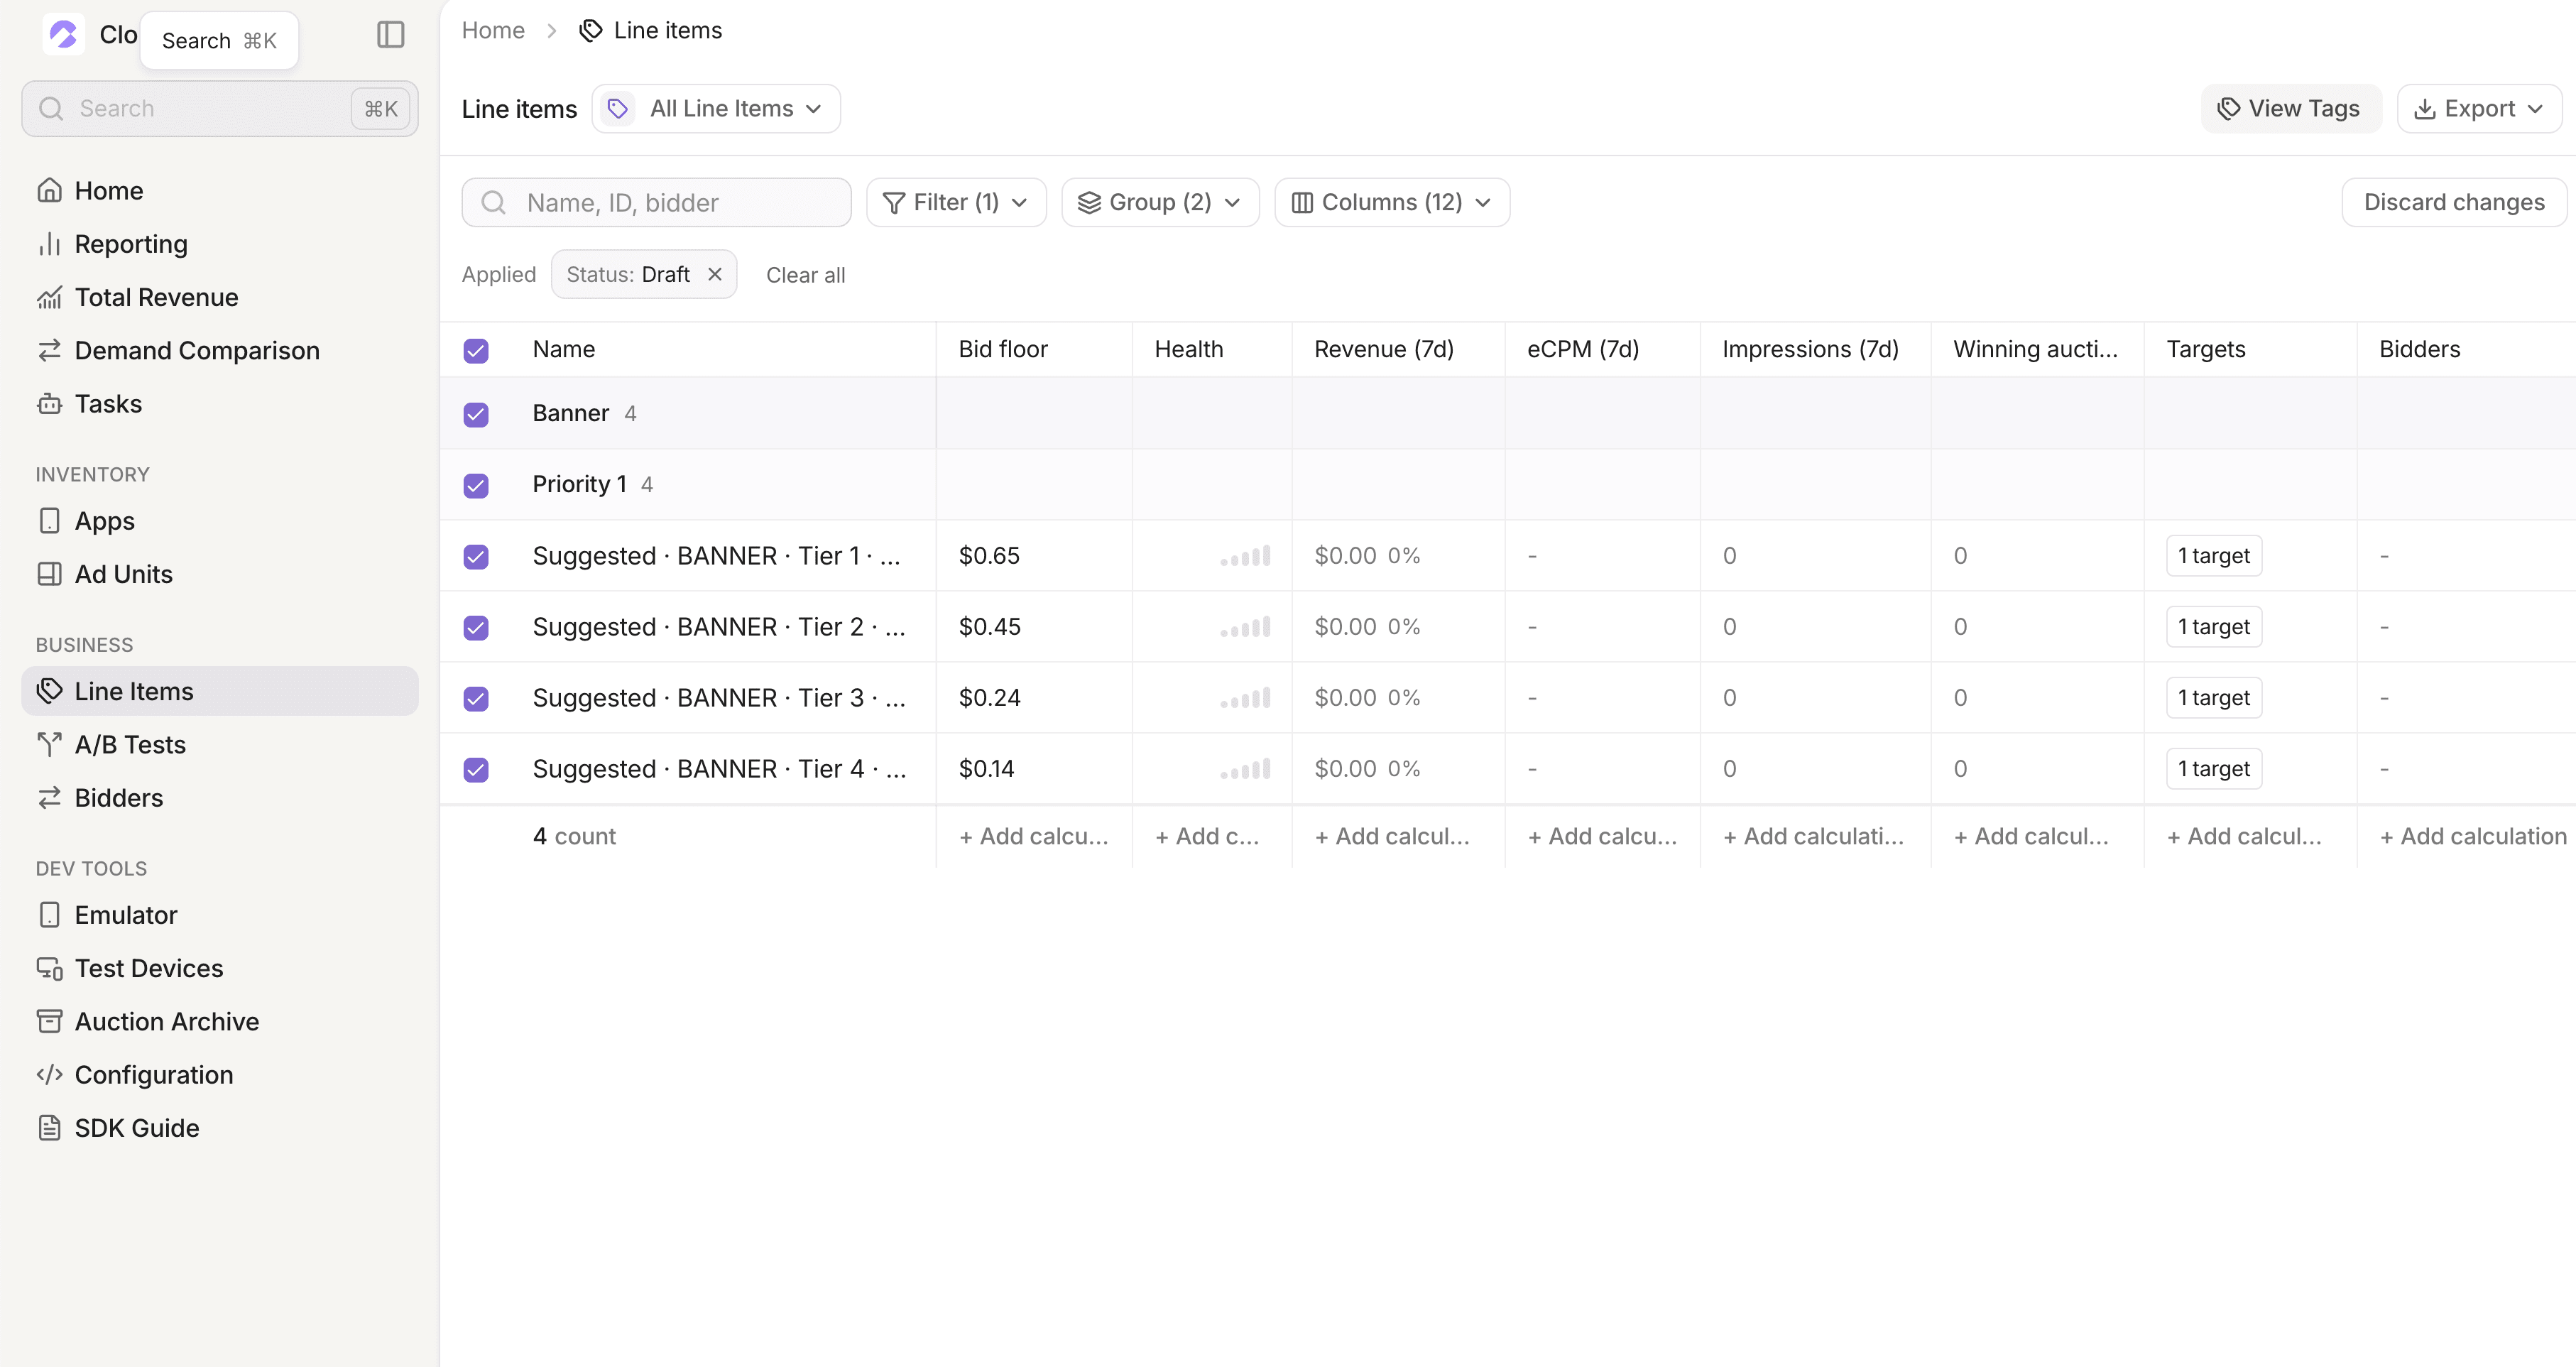Viewport: 2576px width, 1367px height.
Task: Open the Export dropdown
Action: click(2479, 108)
